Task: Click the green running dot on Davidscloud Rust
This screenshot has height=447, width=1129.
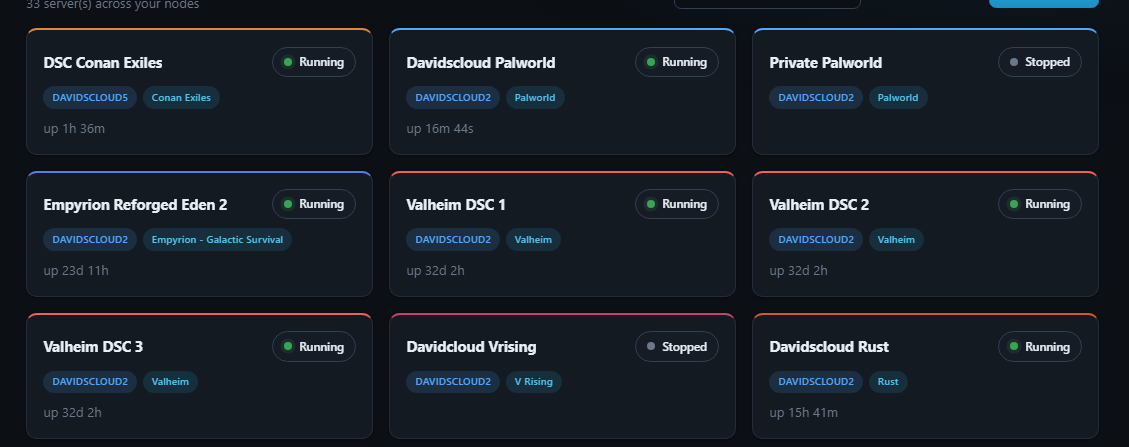Action: [1014, 346]
